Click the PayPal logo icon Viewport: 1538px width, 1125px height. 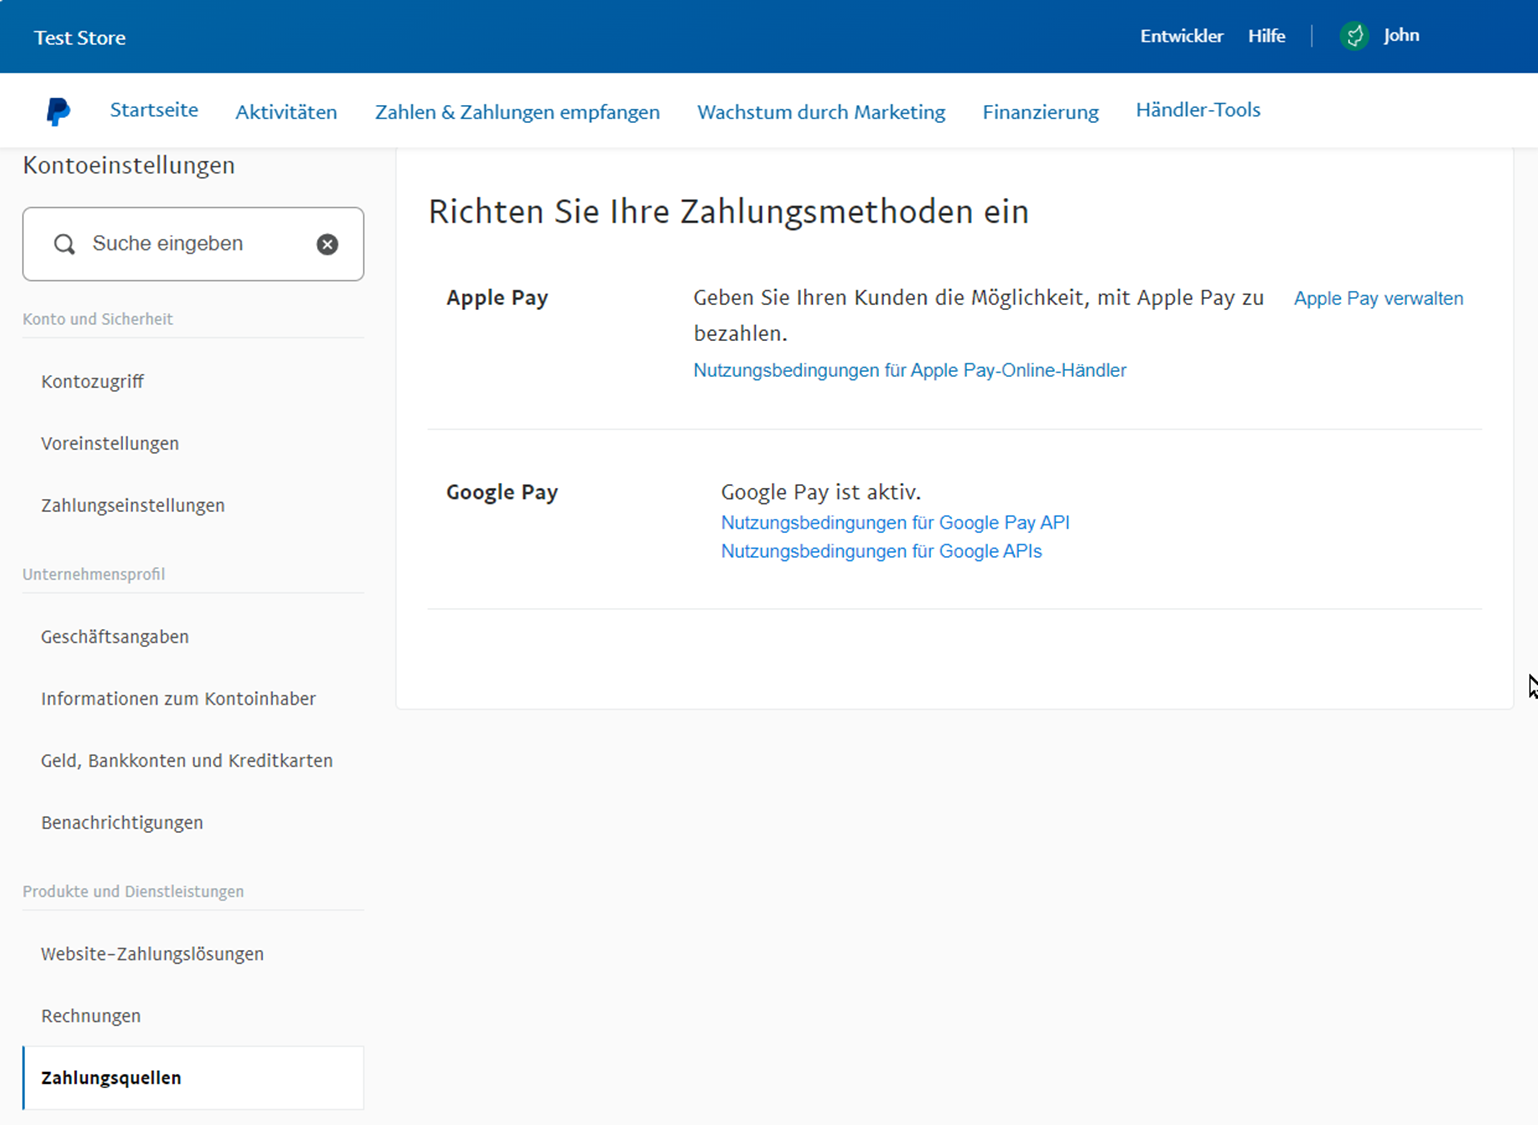(x=58, y=111)
